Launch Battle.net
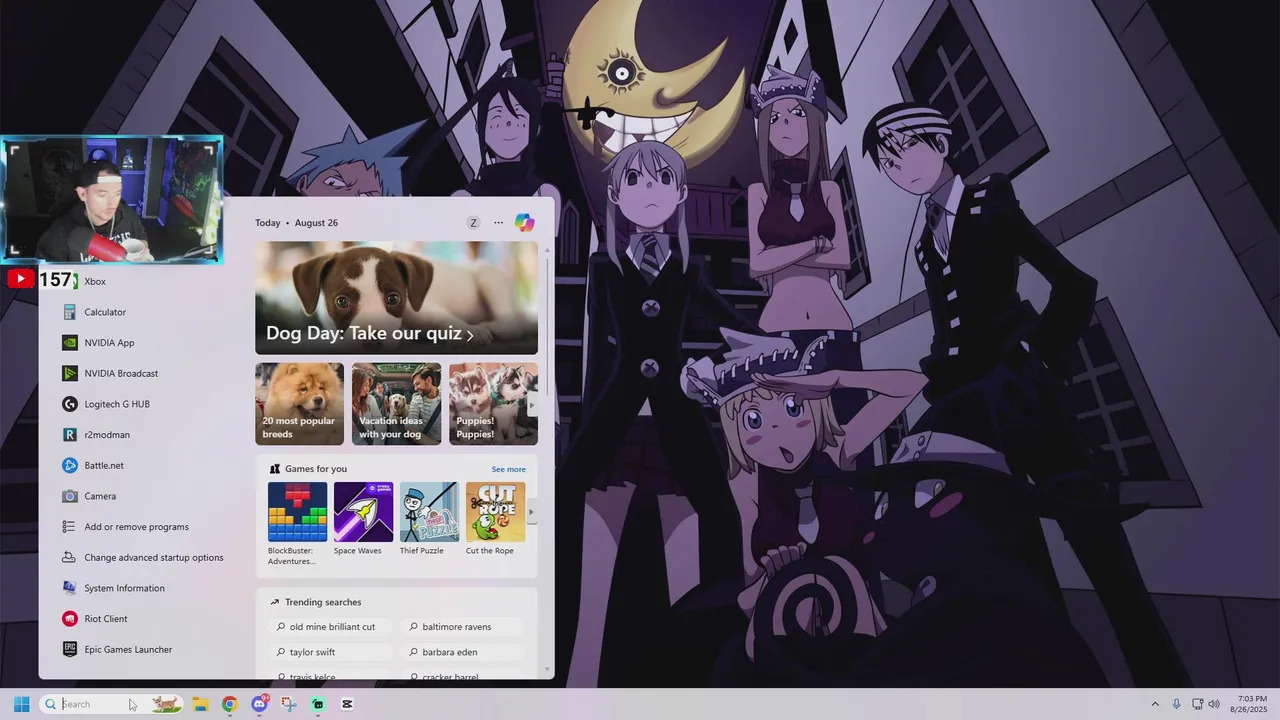Screen dimensions: 1280x720 (x=104, y=465)
